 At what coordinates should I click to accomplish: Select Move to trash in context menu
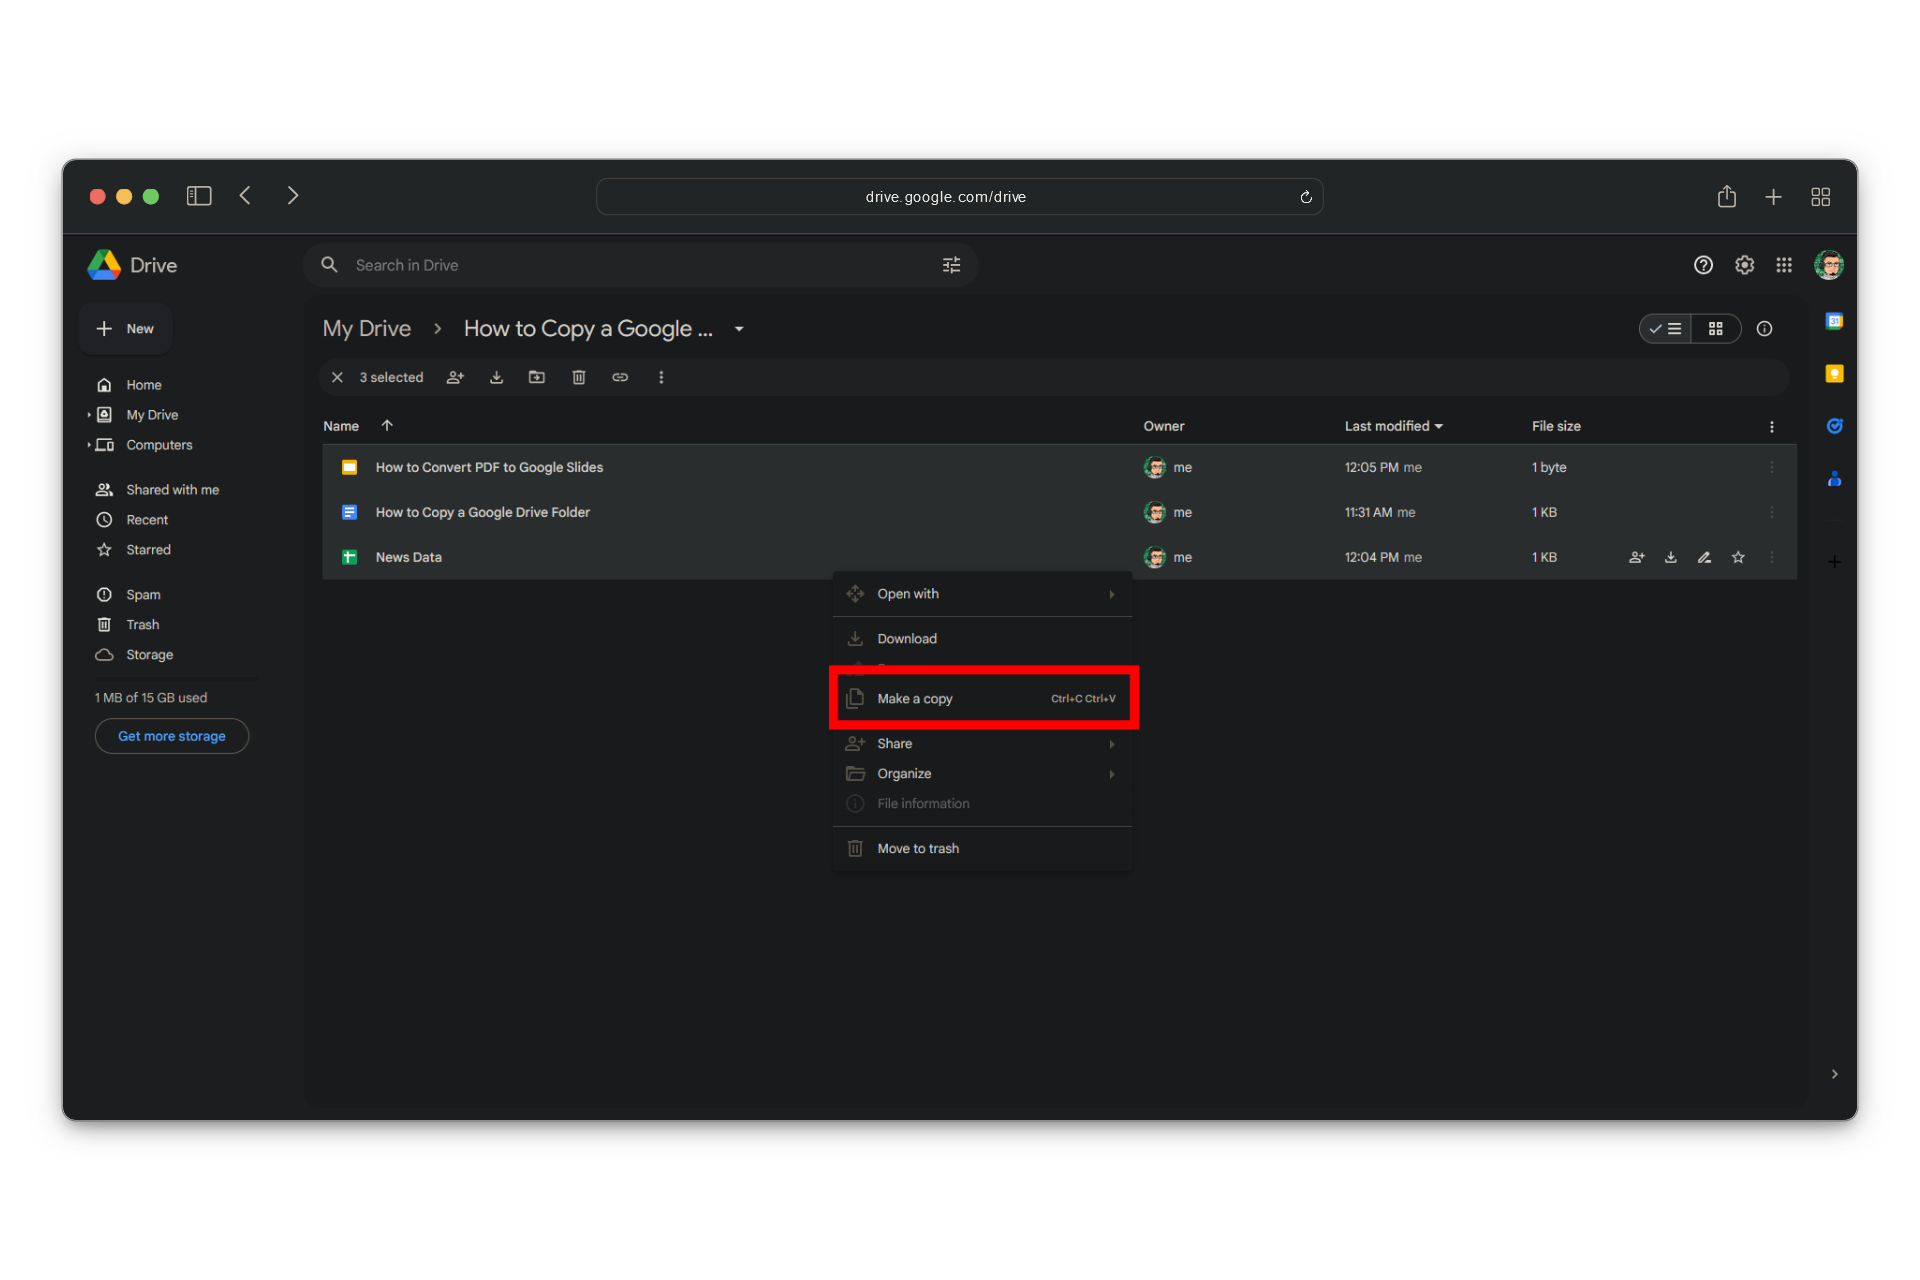(x=918, y=849)
